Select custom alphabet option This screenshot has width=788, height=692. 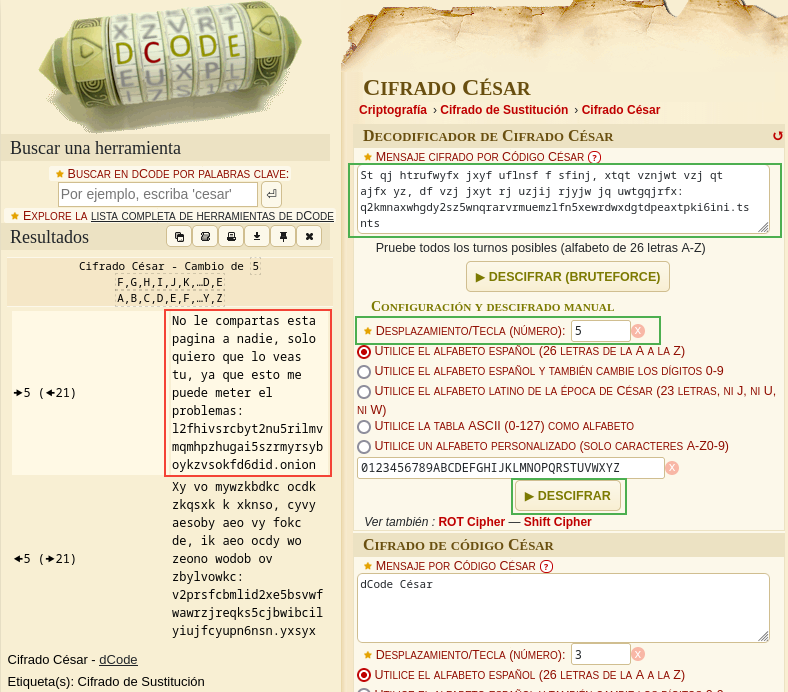(364, 446)
